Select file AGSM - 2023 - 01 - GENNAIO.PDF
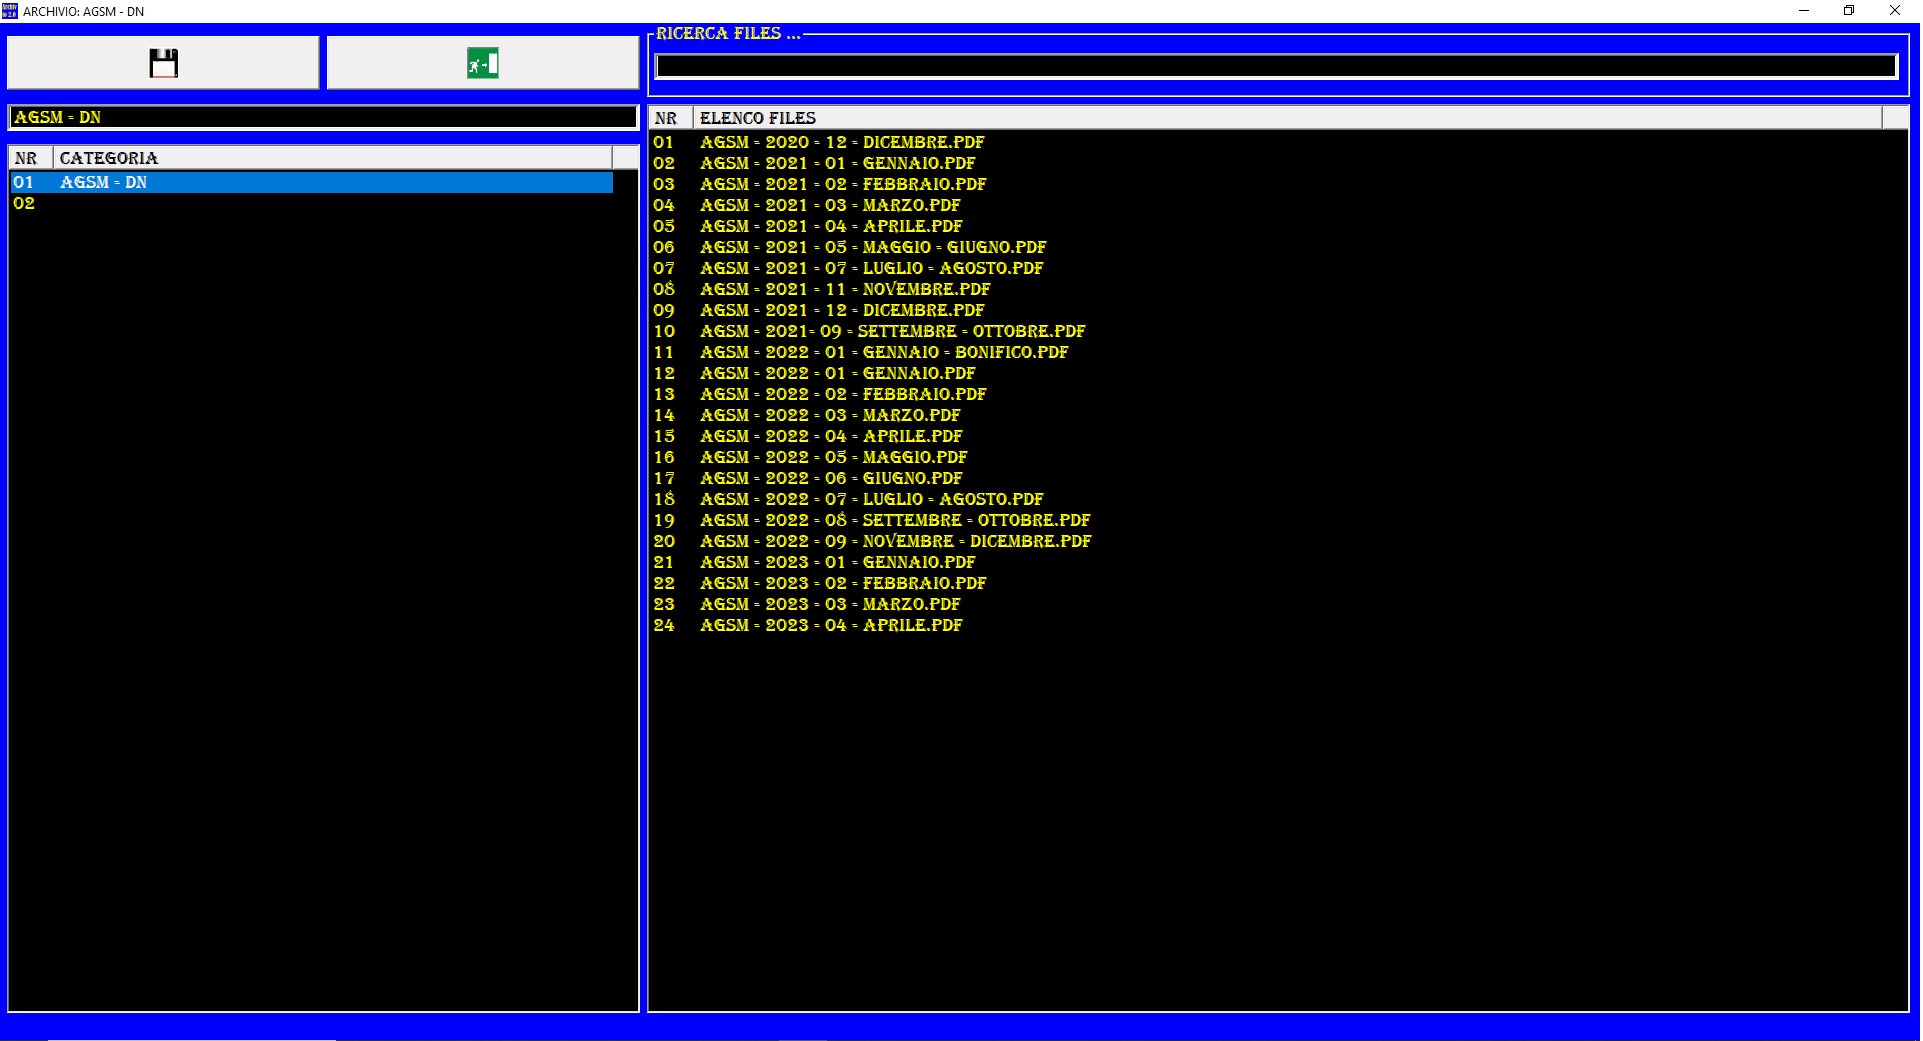 [x=837, y=562]
